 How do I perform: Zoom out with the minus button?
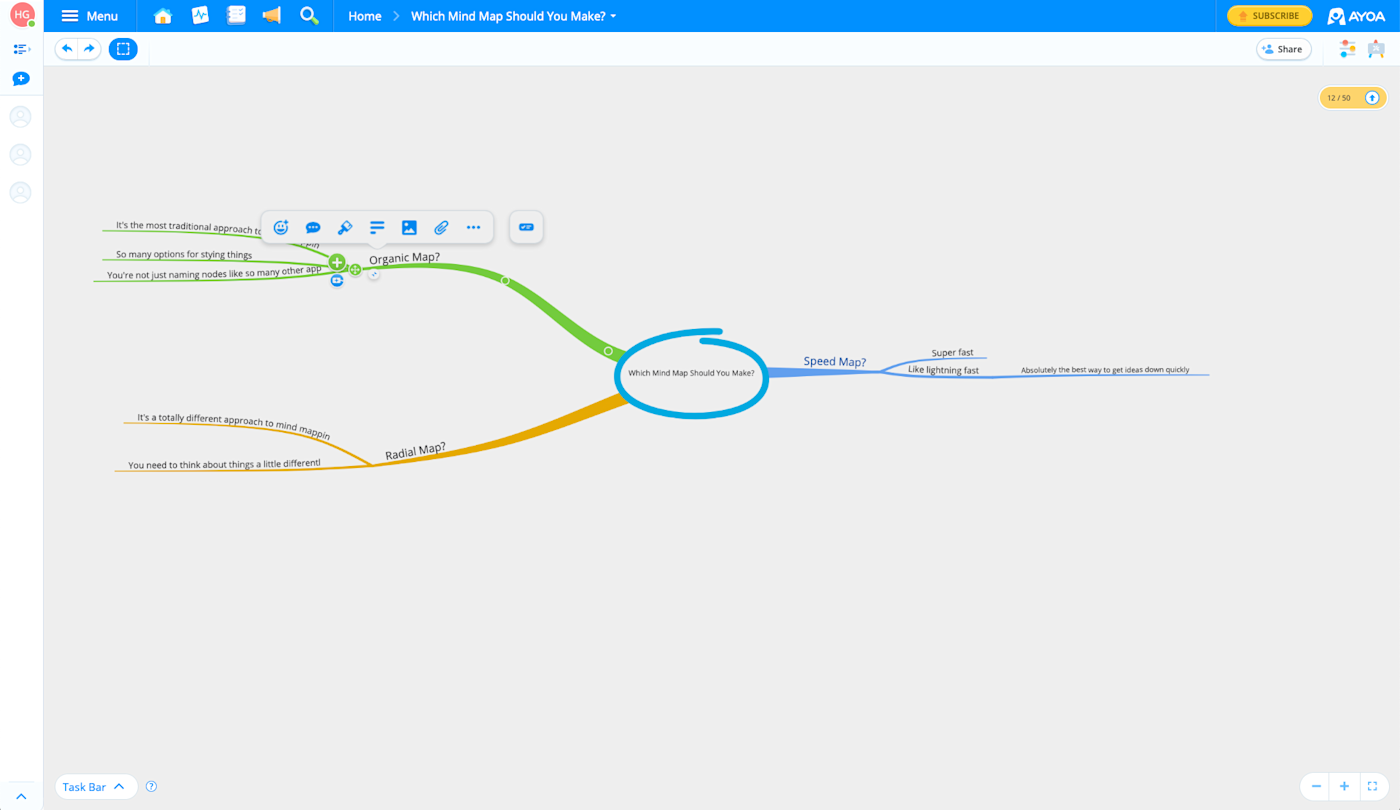click(1317, 786)
